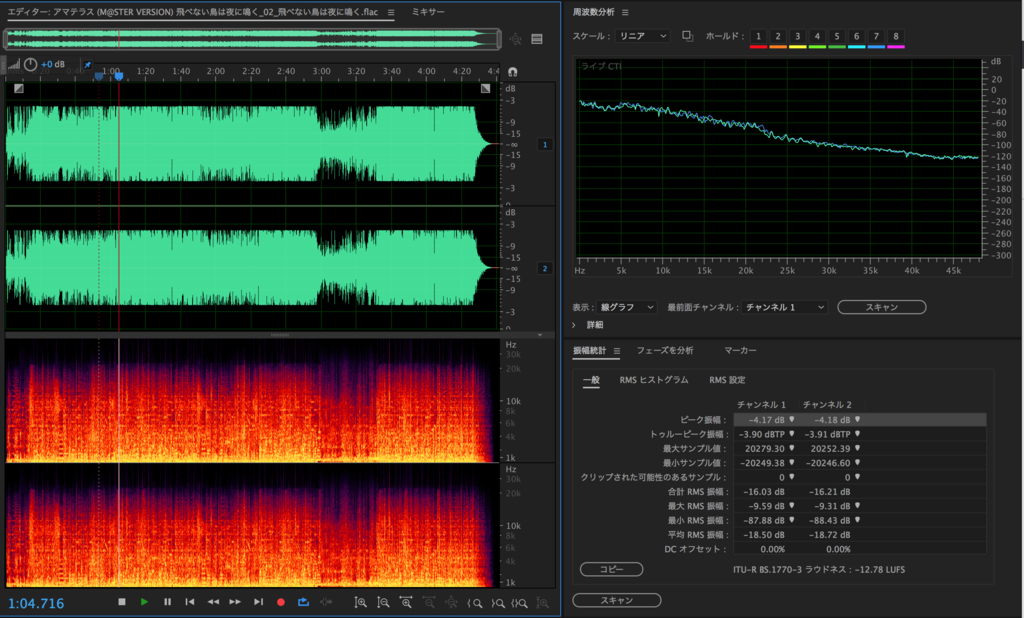The width and height of the screenshot is (1024, 618).
Task: Click the HUD volume knob
Action: [31, 64]
